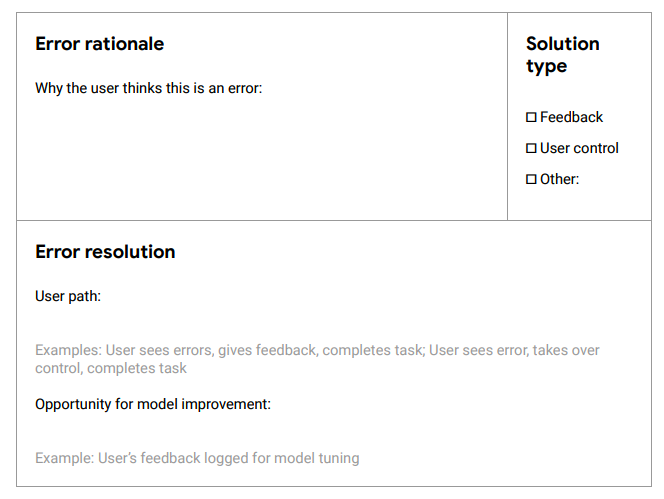This screenshot has height=499, width=664.
Task: Click the Other: label text
Action: pyautogui.click(x=559, y=180)
